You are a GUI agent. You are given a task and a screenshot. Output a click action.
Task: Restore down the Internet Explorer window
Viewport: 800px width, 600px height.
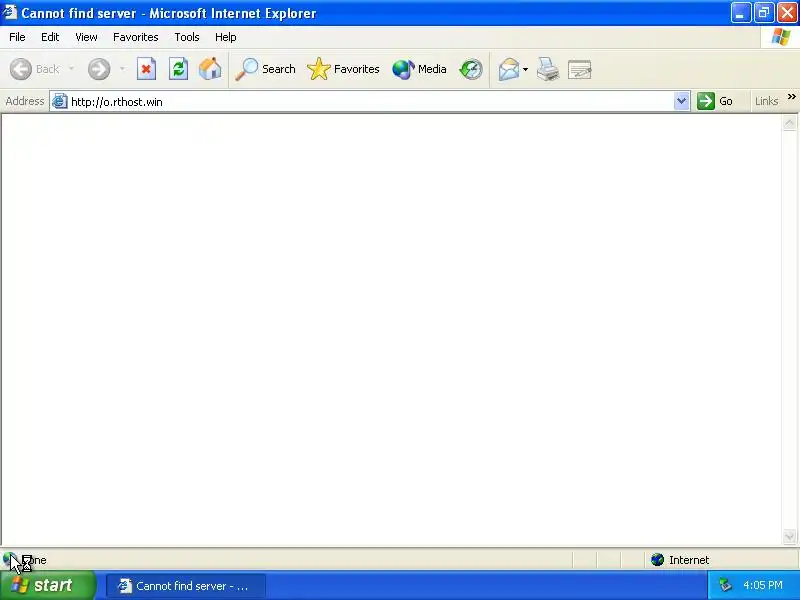(764, 13)
